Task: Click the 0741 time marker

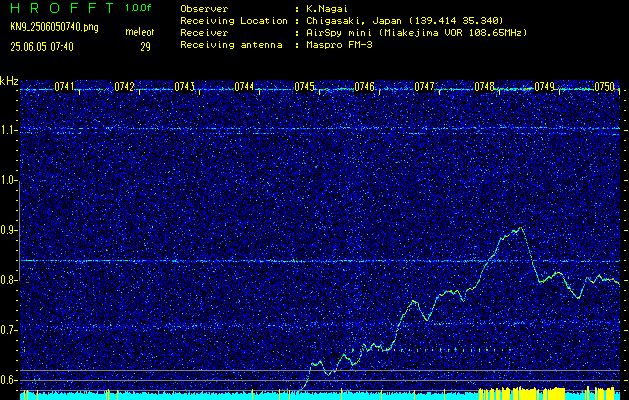Action: 64,87
